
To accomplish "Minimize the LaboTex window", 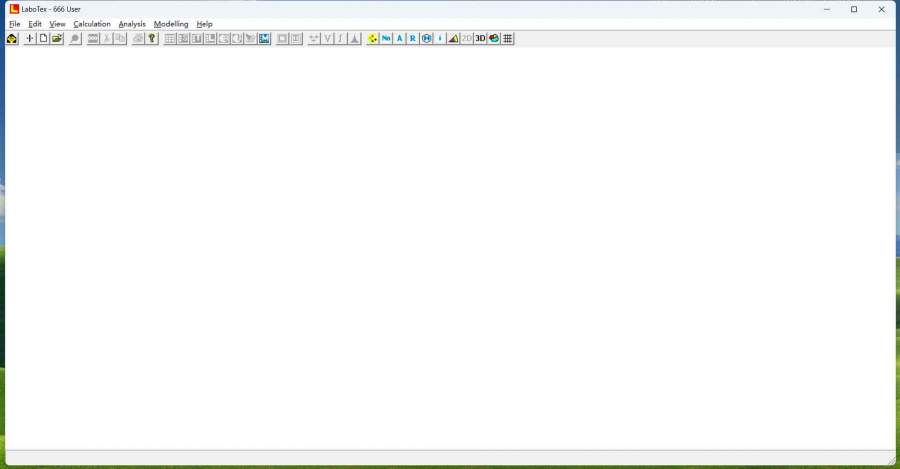I will click(827, 9).
